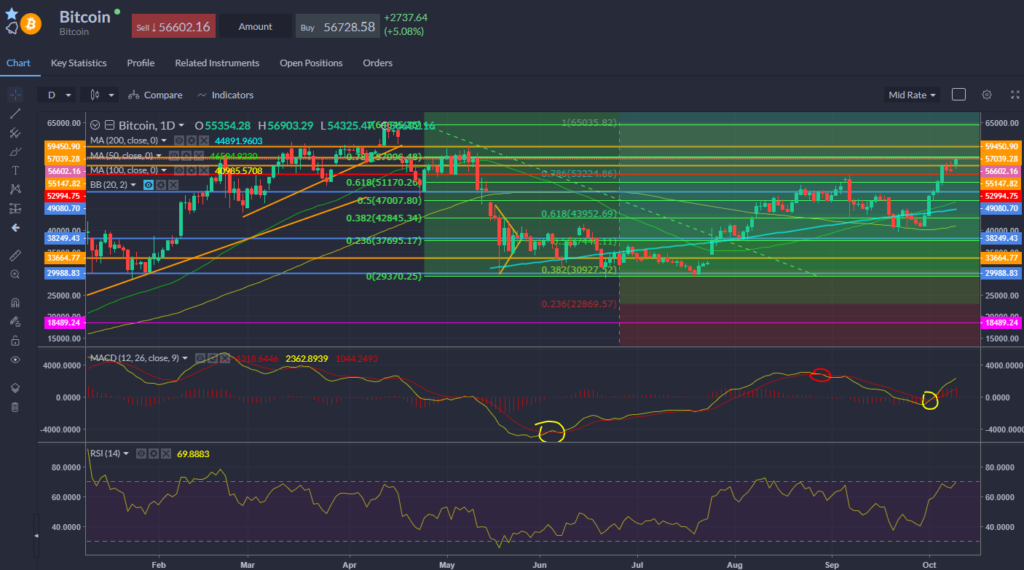Expand the Bitcoin, 1D legend dropdown
1024x570 pixels.
pos(181,125)
